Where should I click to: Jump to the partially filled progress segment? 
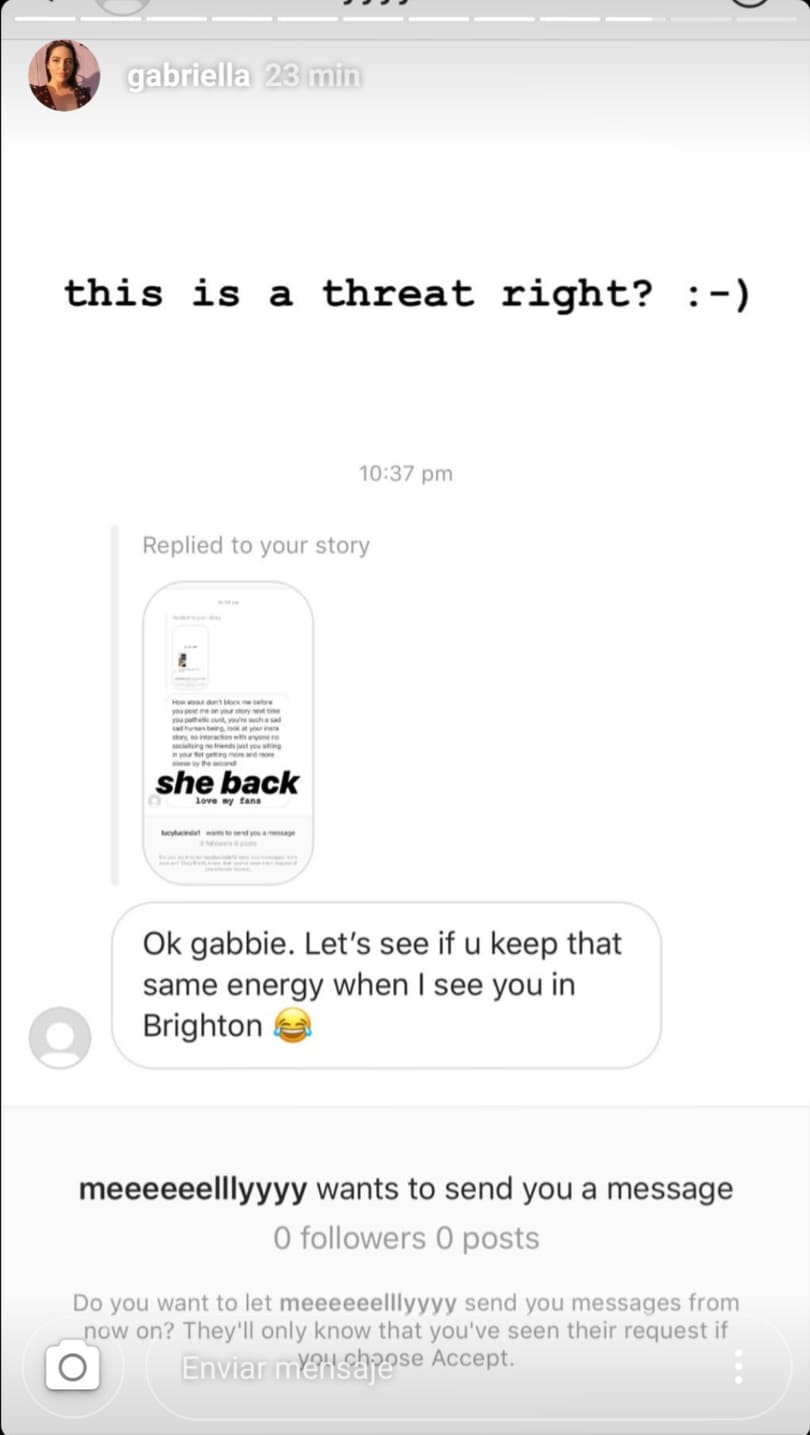tap(636, 17)
